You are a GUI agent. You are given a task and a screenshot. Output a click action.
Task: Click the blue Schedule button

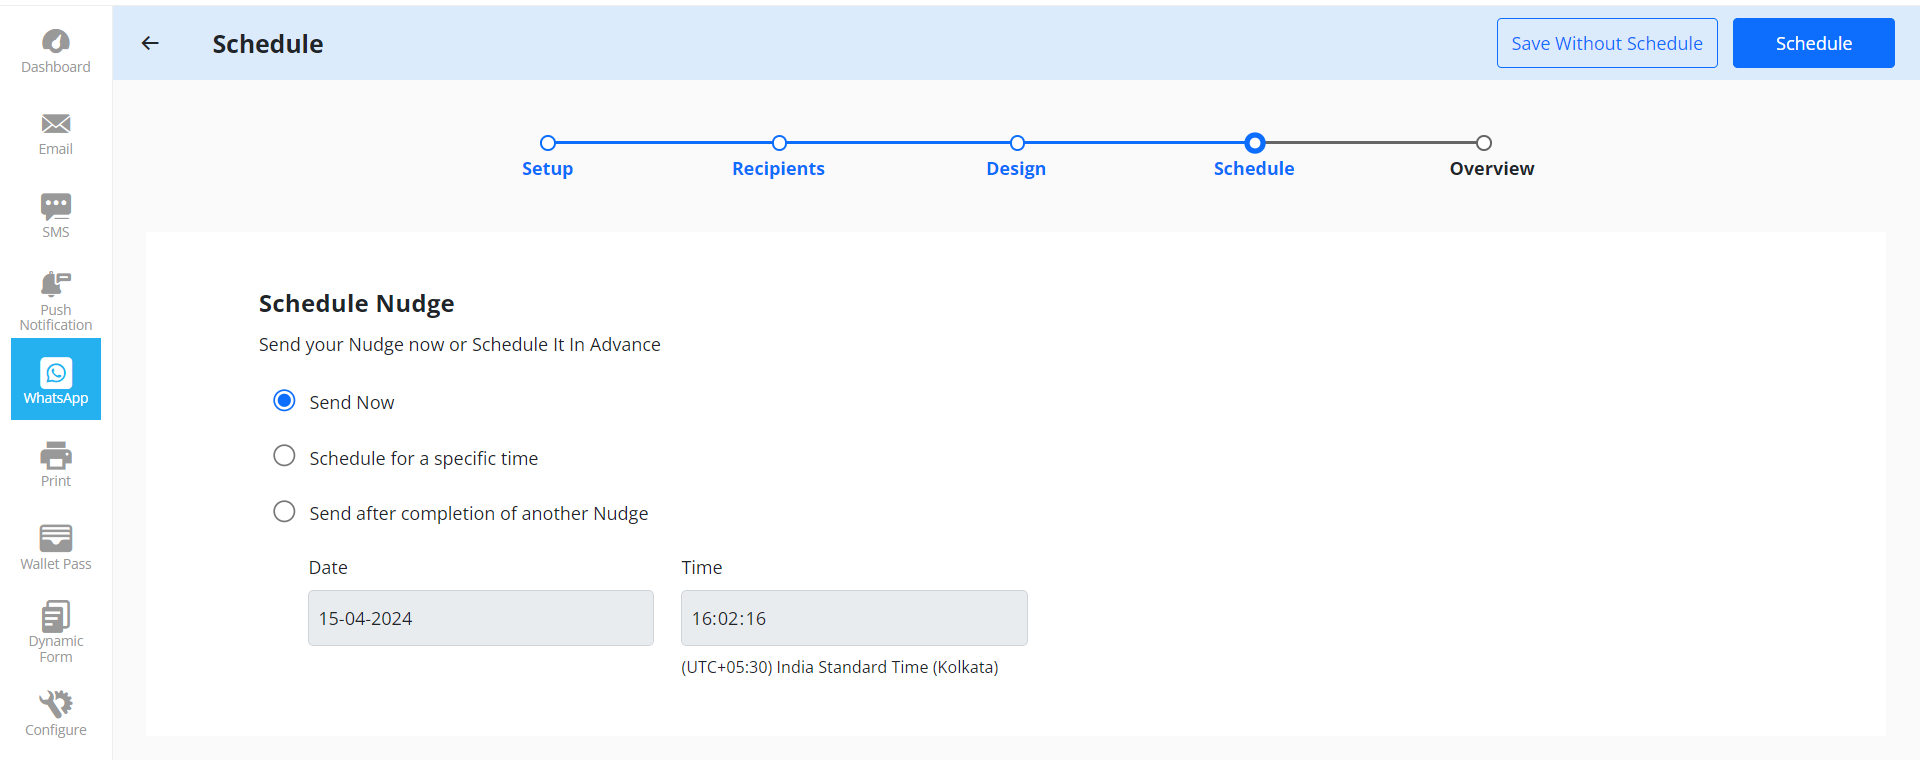click(1814, 43)
